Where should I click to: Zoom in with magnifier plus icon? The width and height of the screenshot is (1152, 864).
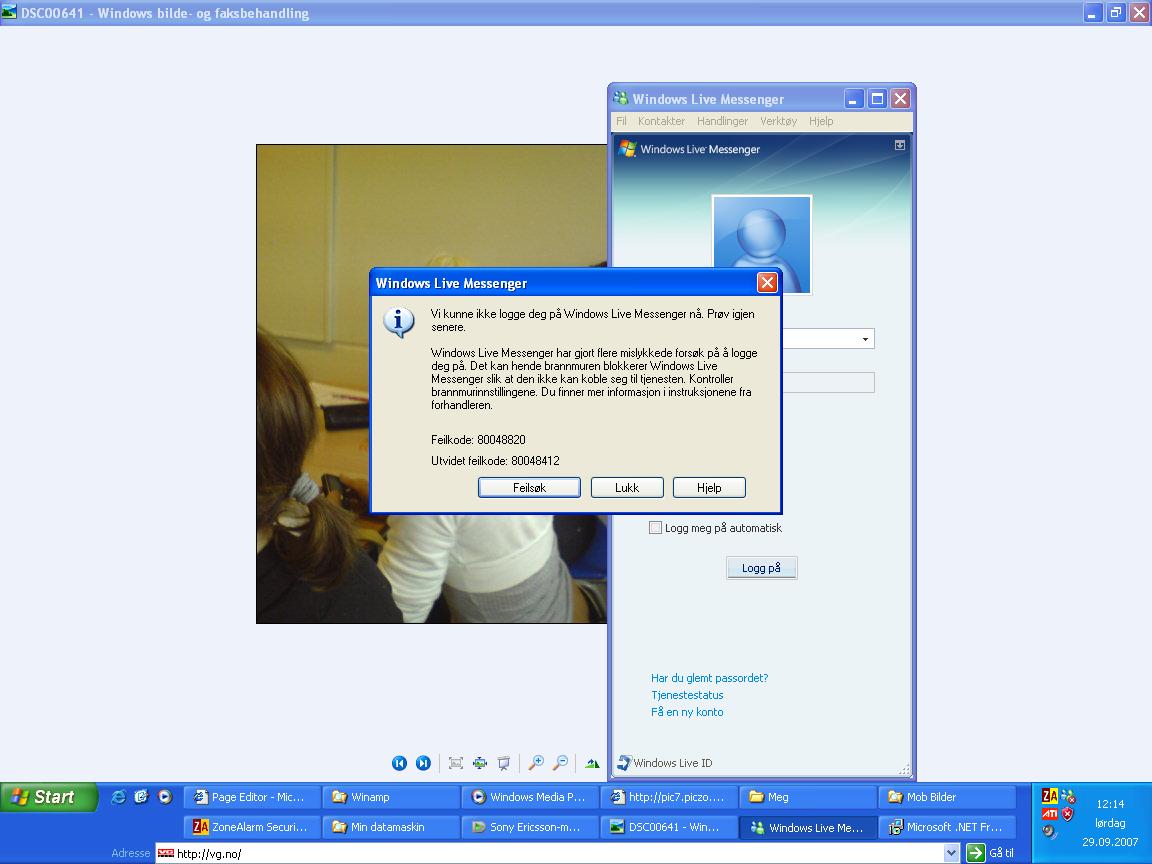pyautogui.click(x=536, y=763)
